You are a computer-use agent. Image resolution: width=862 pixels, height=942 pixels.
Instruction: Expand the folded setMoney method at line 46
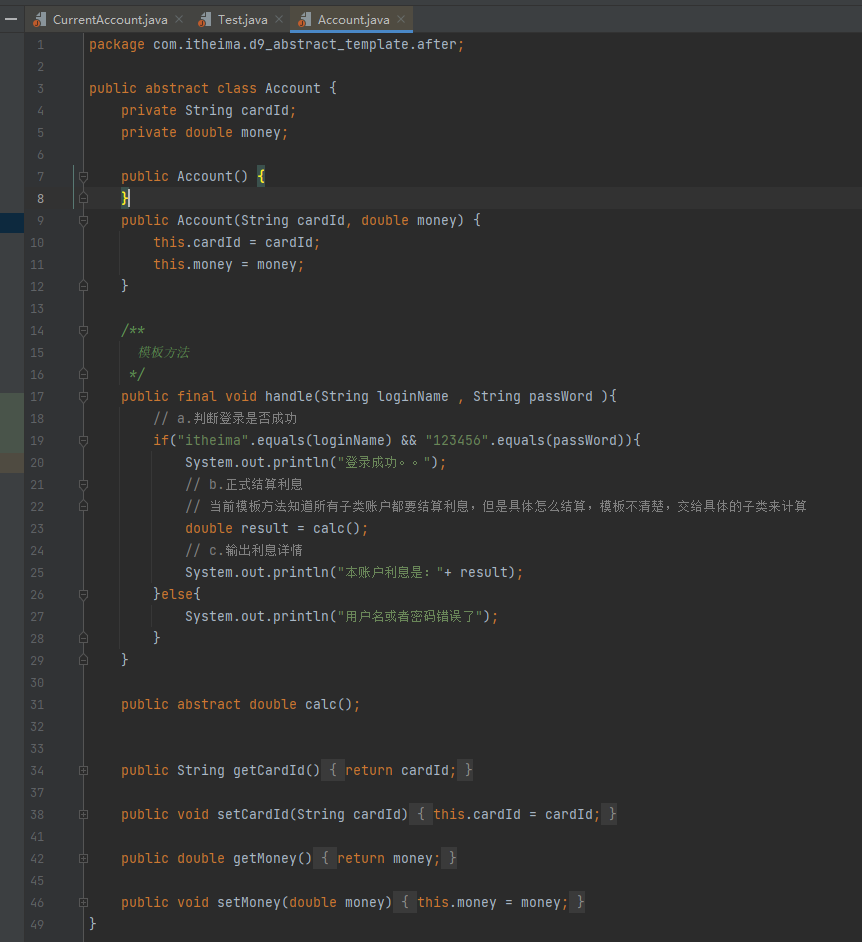click(83, 902)
